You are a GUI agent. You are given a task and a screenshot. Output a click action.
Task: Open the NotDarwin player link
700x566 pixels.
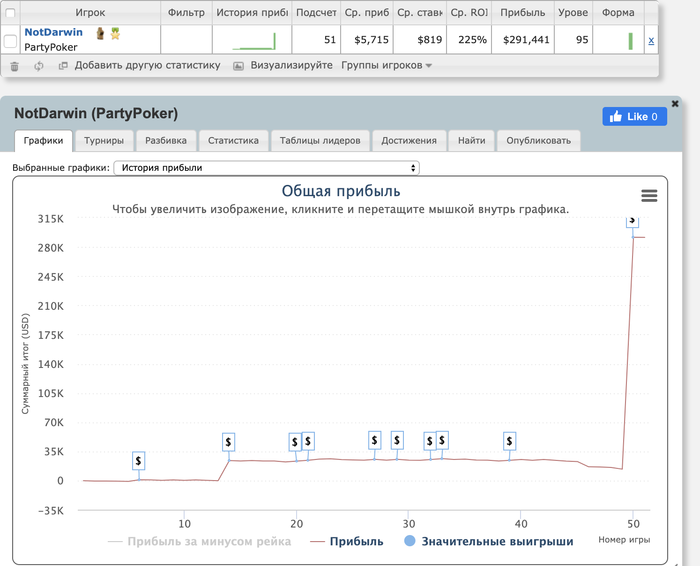(54, 32)
